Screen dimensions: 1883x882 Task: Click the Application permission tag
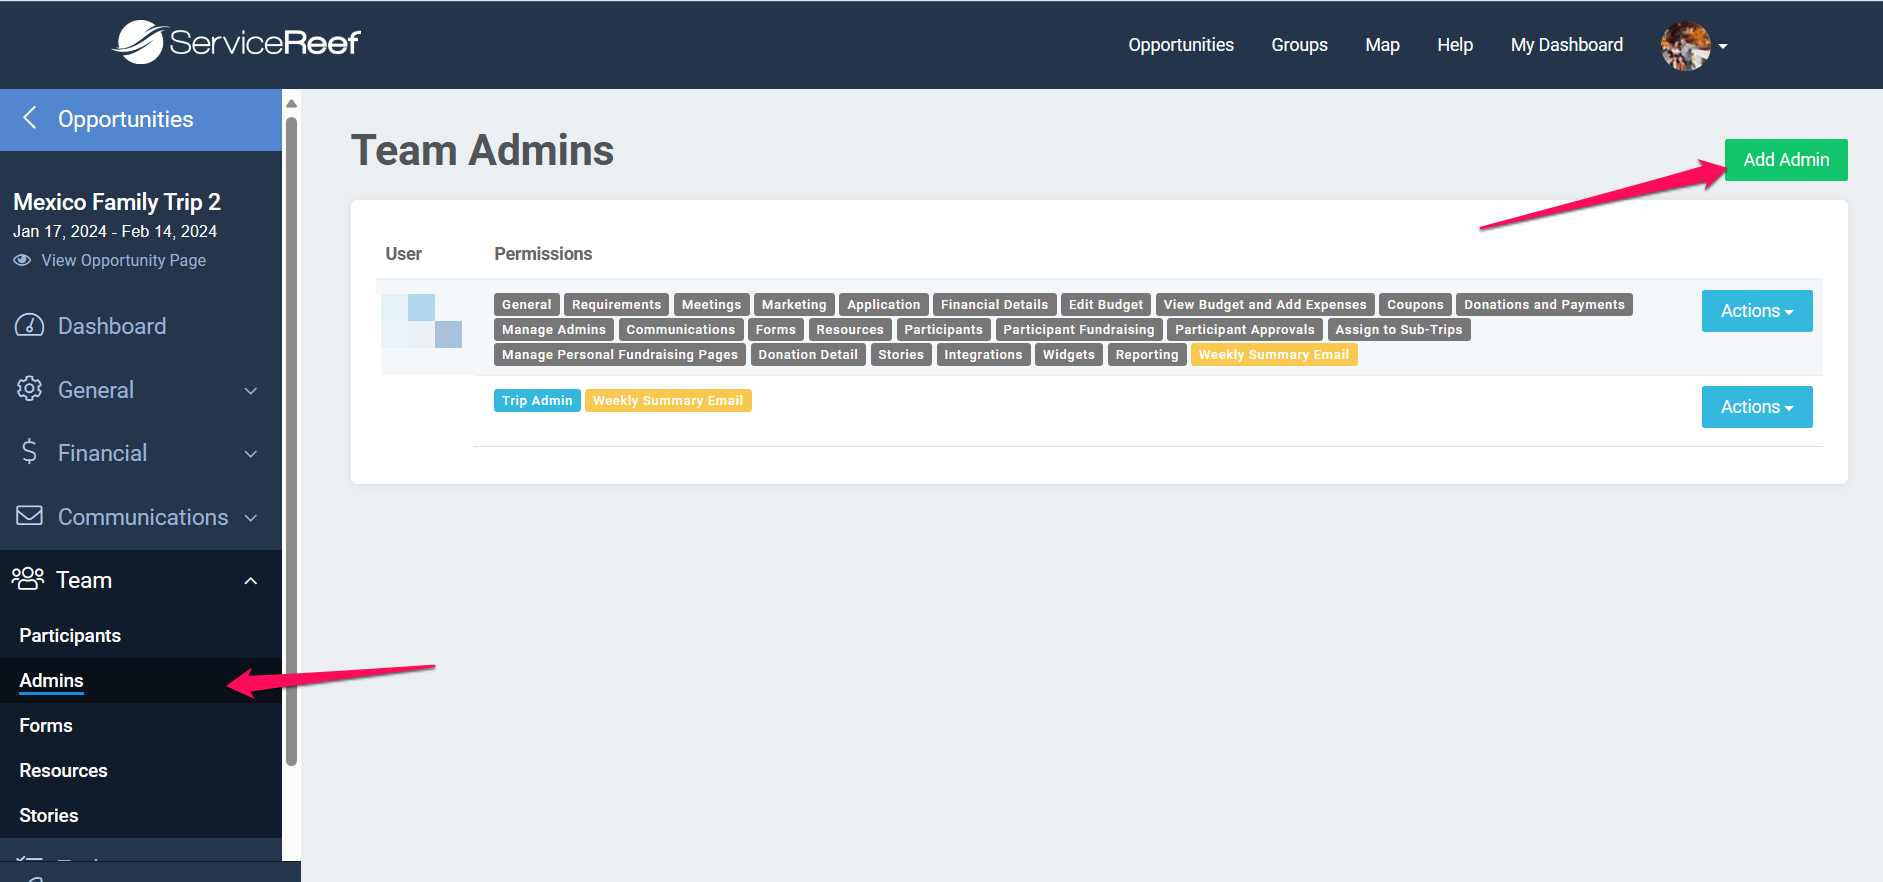[x=884, y=305]
